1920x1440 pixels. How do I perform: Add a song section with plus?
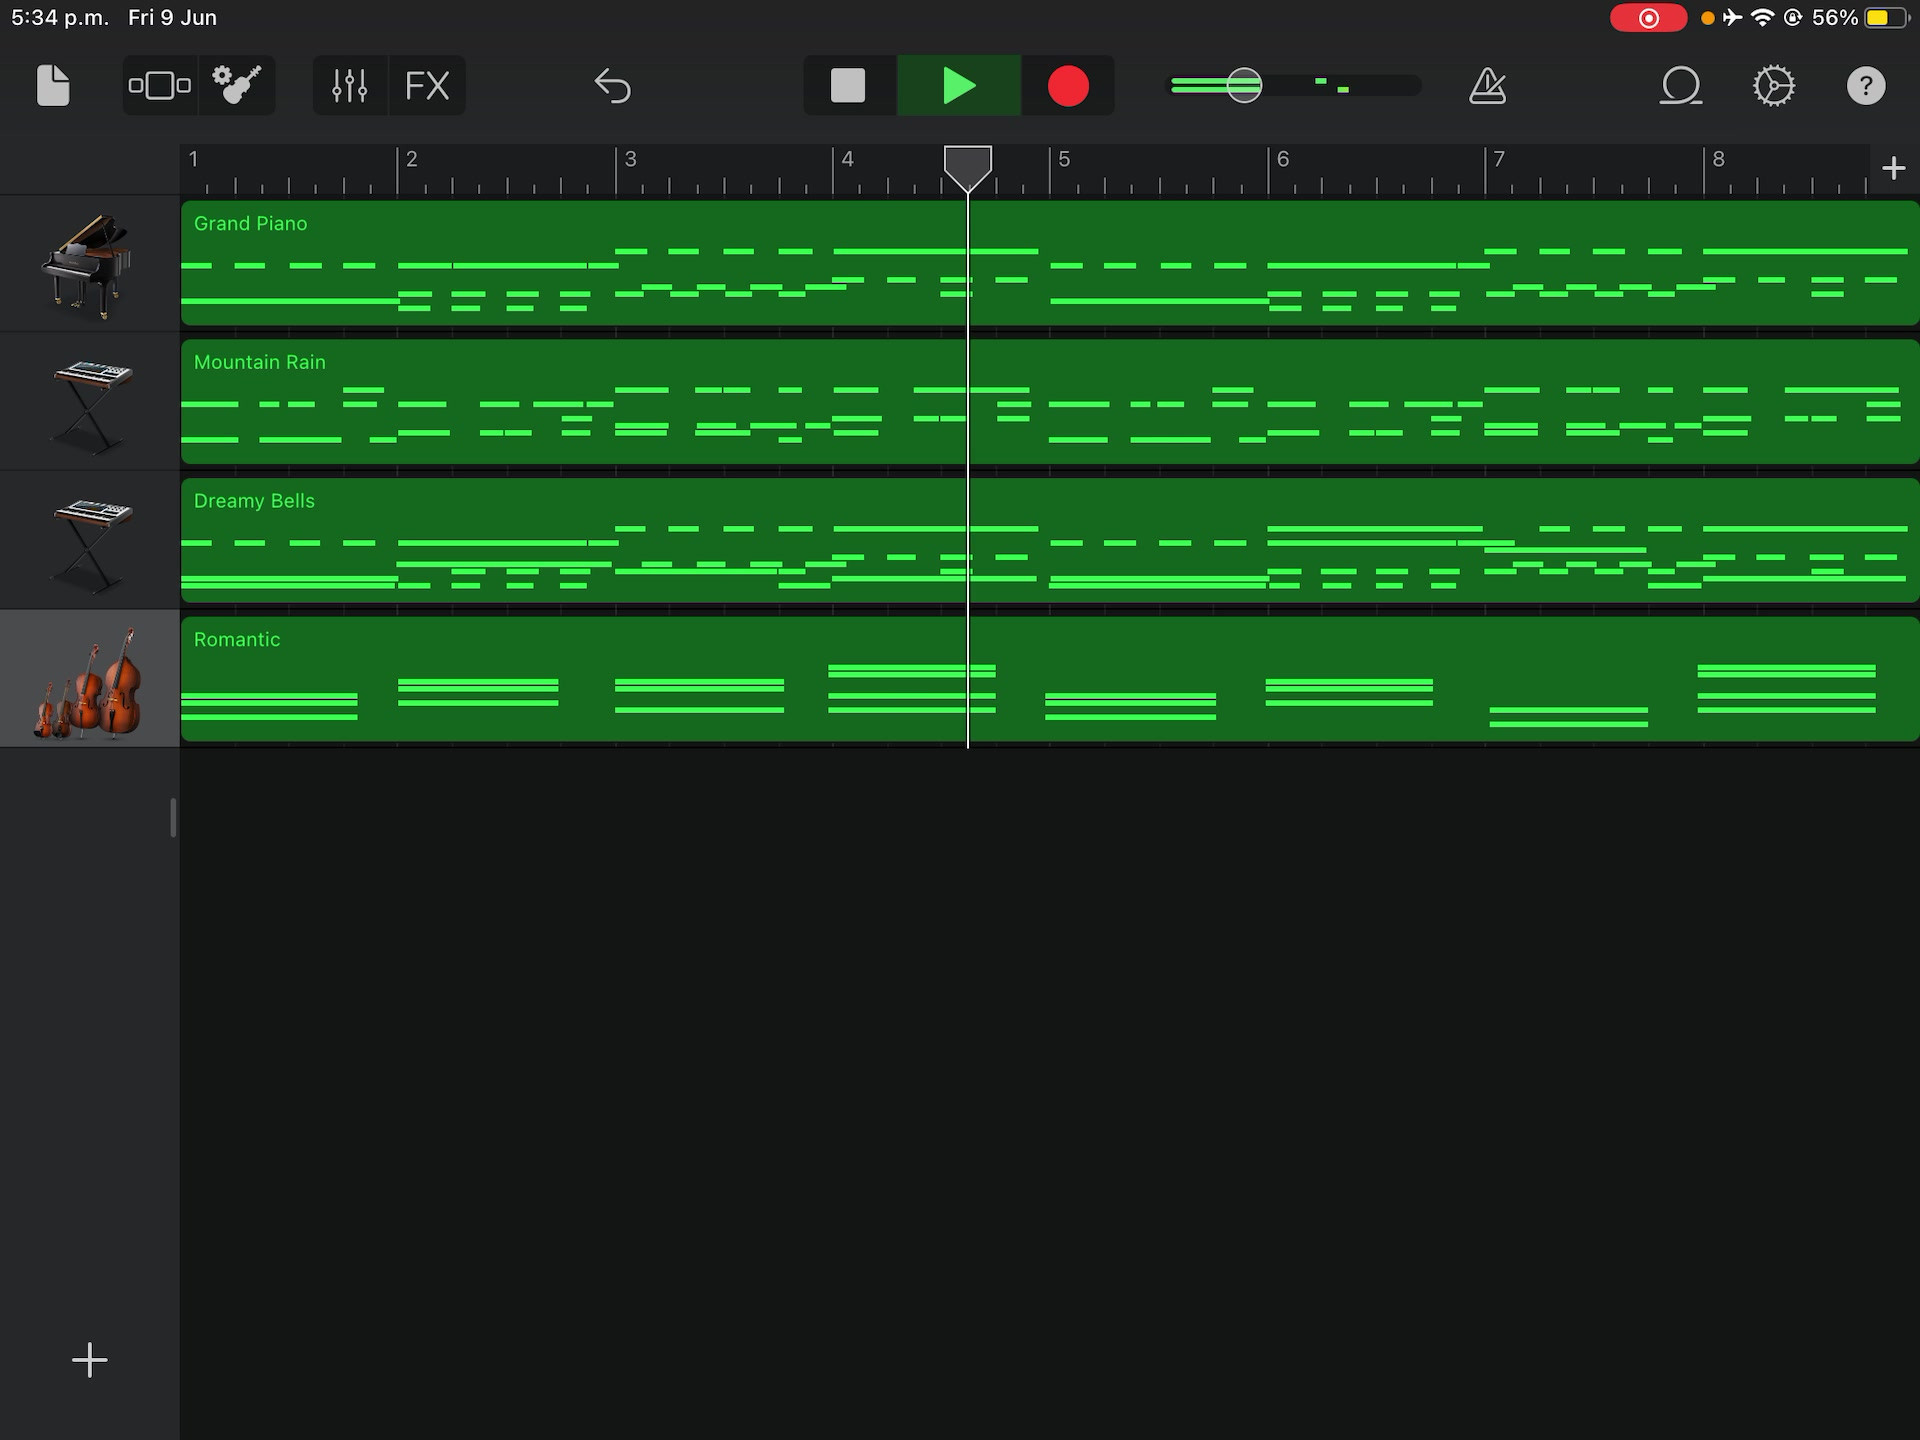1893,168
